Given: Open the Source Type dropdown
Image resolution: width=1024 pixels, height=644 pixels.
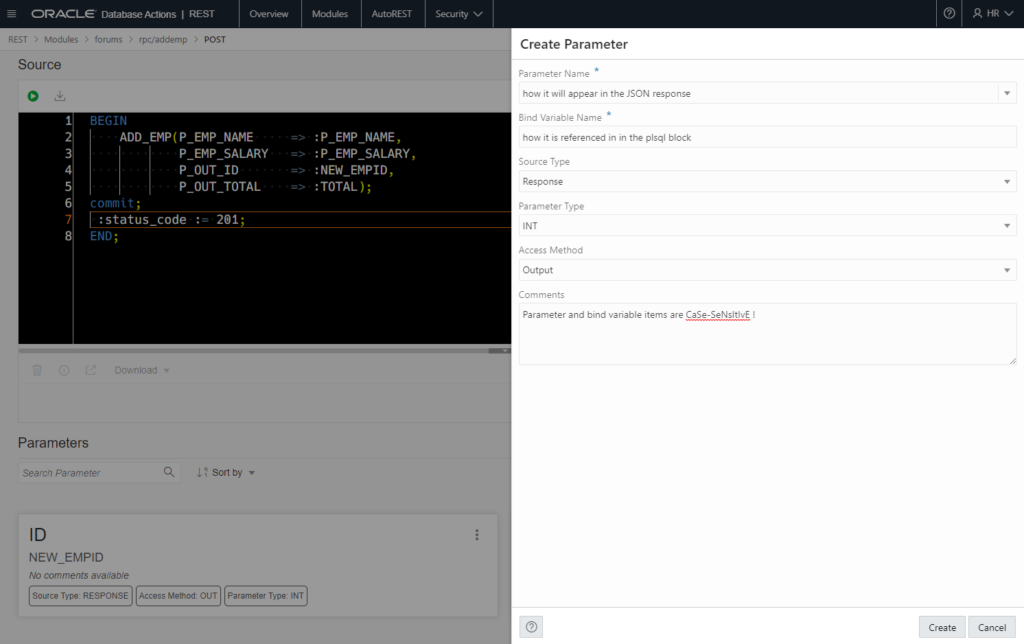Looking at the screenshot, I should 767,182.
